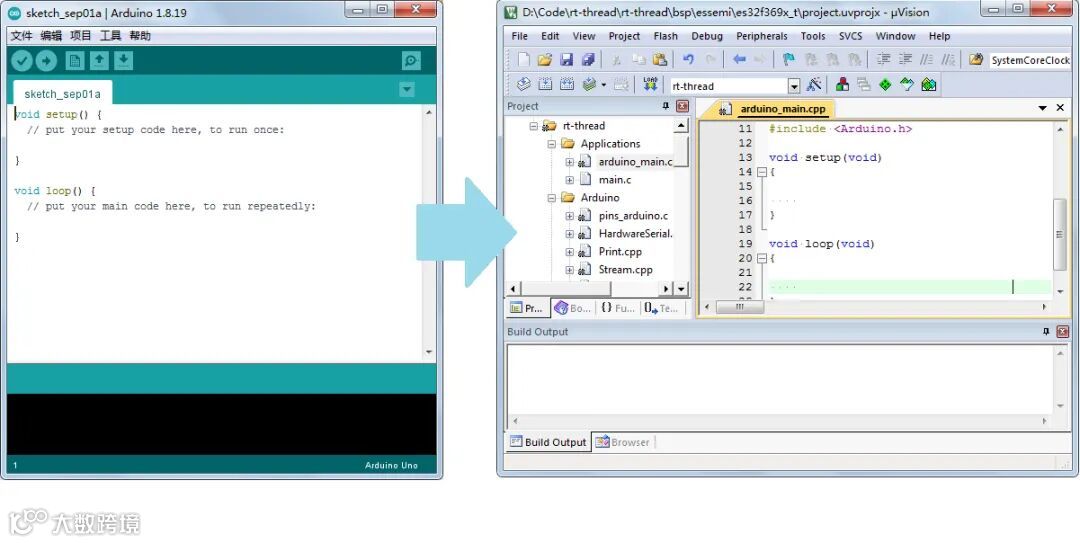Switch to the Browser tab

tap(623, 442)
